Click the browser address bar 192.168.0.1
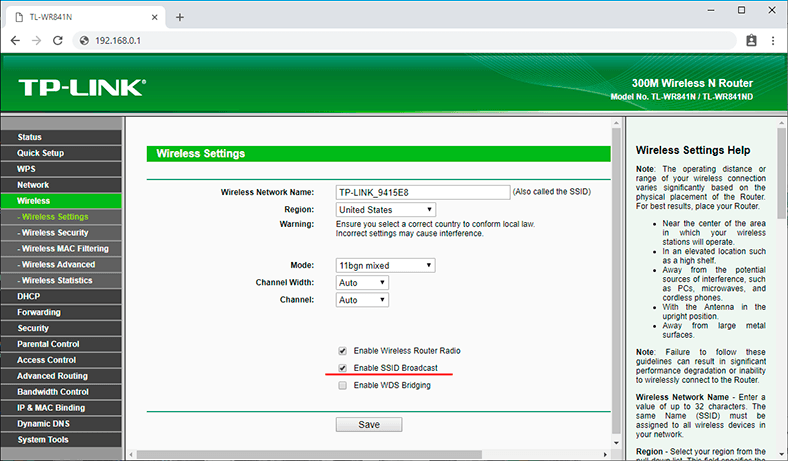The height and width of the screenshot is (461, 788). [405, 41]
